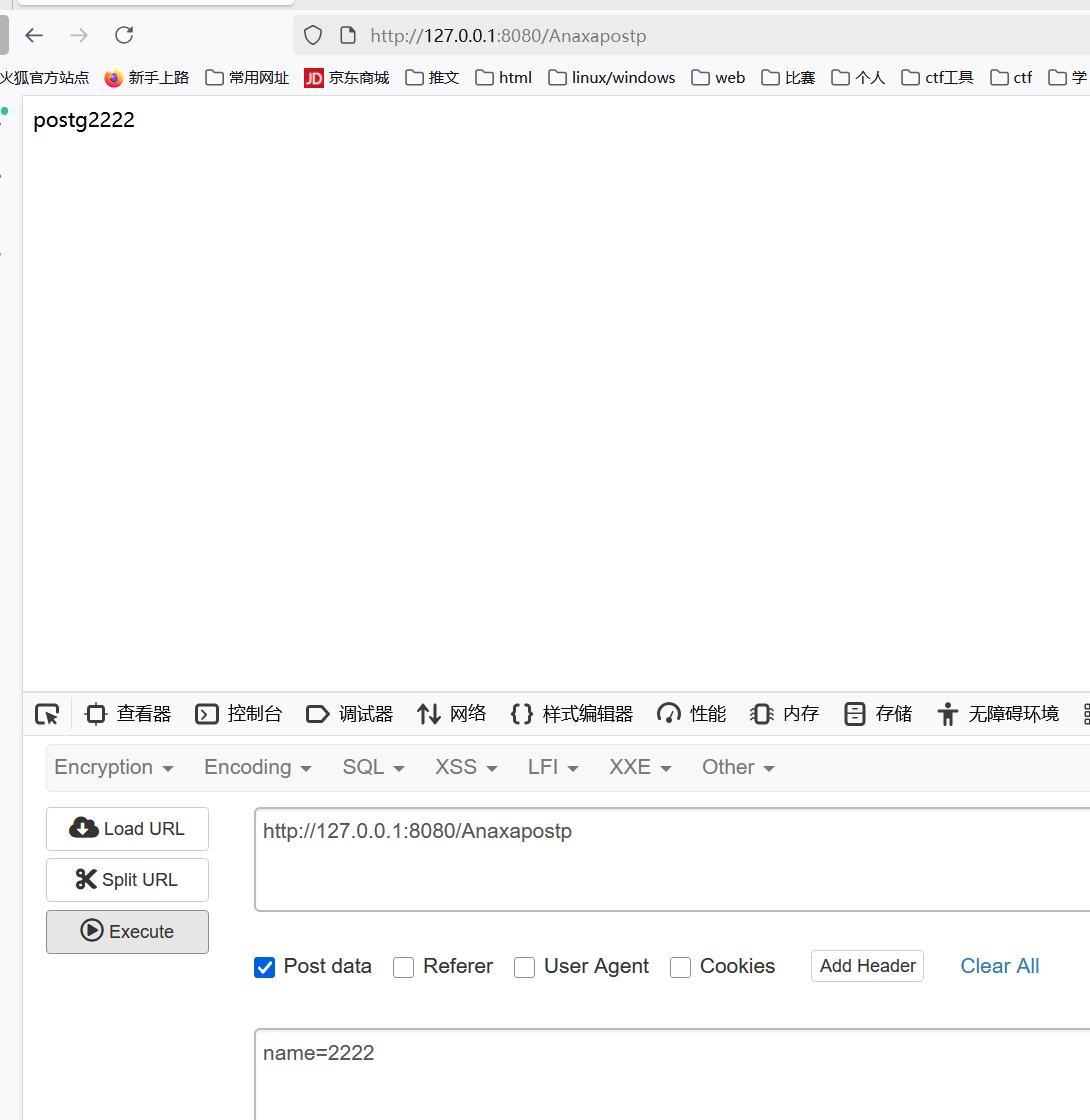Switch to the 查看器 inspector tab

[x=128, y=714]
